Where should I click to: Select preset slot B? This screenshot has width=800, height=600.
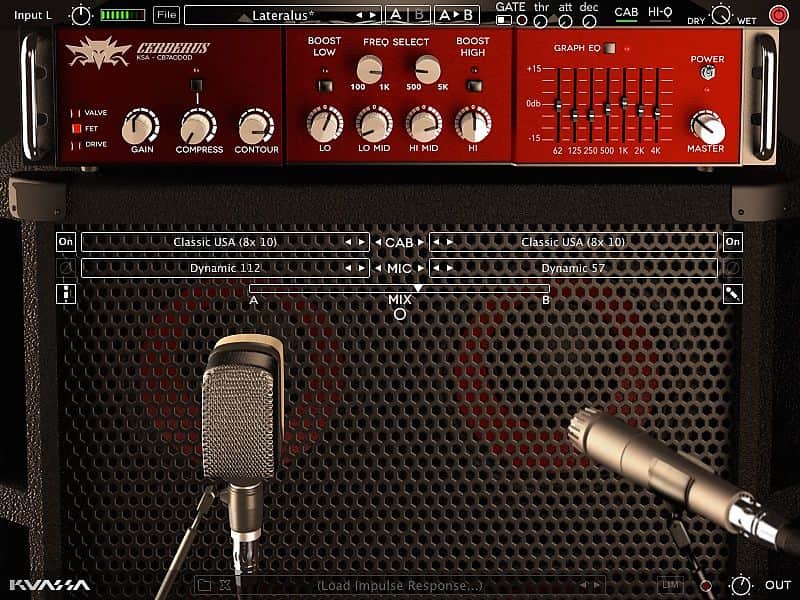pyautogui.click(x=419, y=15)
